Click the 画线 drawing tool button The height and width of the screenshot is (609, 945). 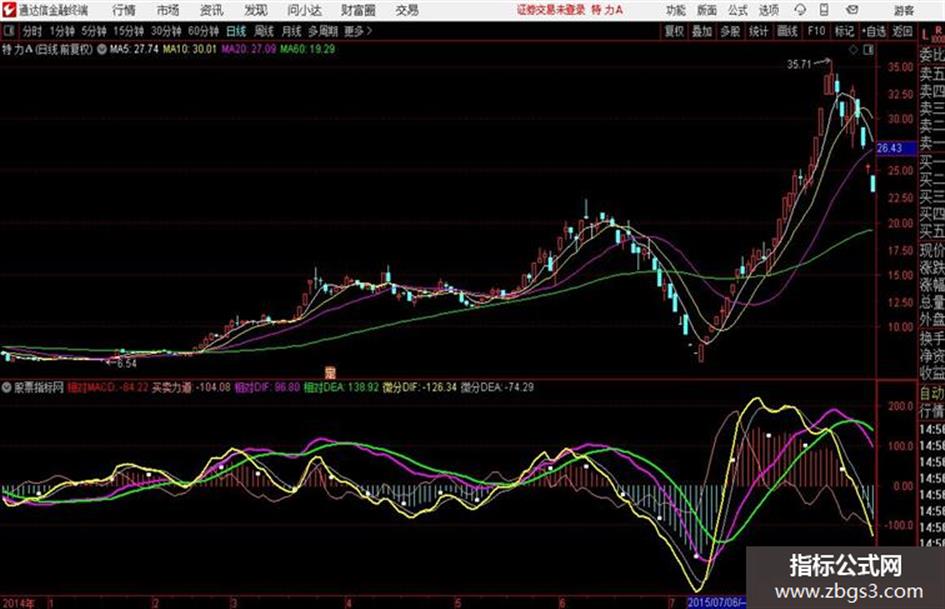coord(788,31)
